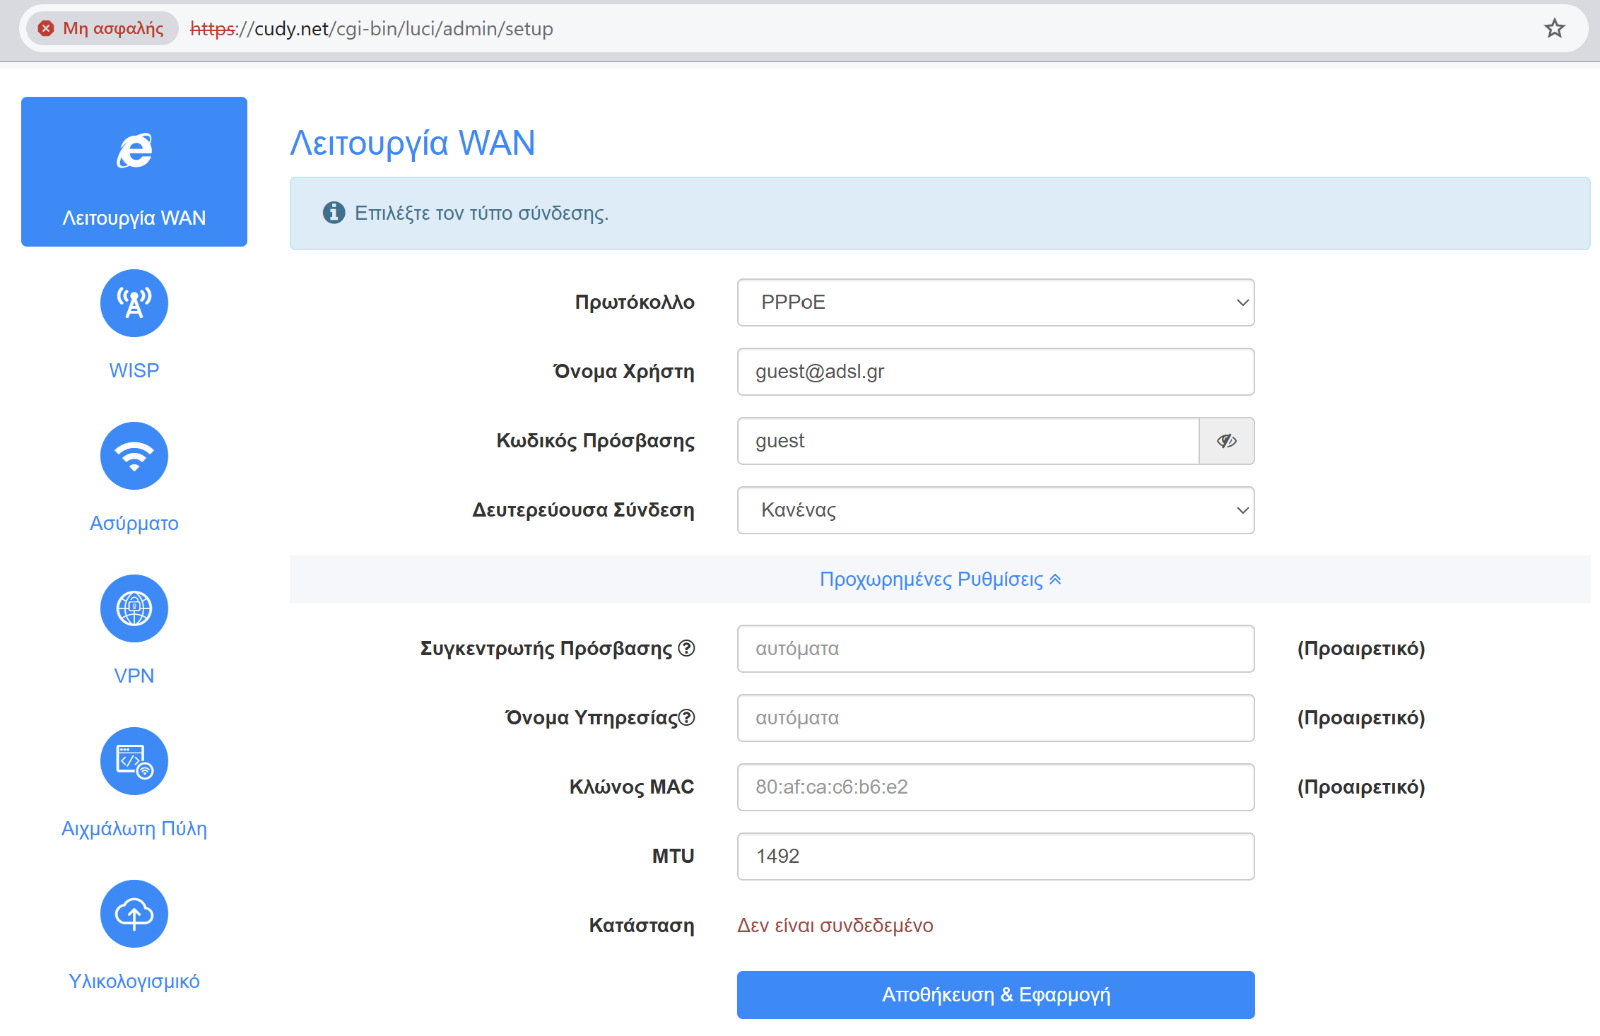The width and height of the screenshot is (1600, 1036).
Task: Click the Κλώνος MAC address field
Action: tap(995, 787)
